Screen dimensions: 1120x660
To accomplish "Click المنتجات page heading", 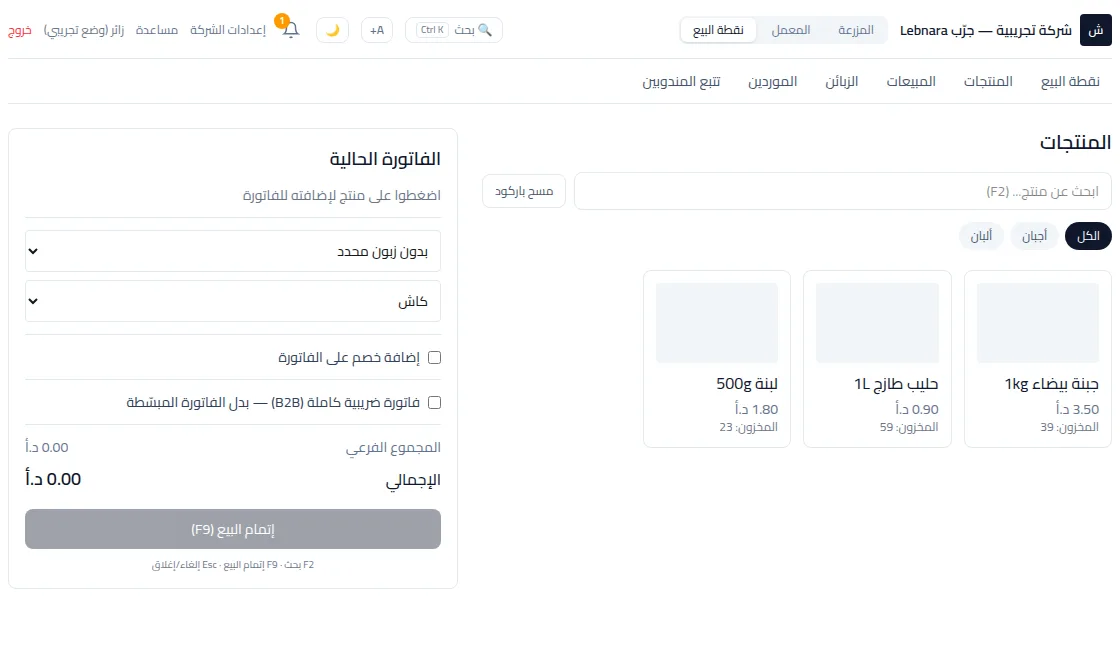I will (x=1075, y=142).
